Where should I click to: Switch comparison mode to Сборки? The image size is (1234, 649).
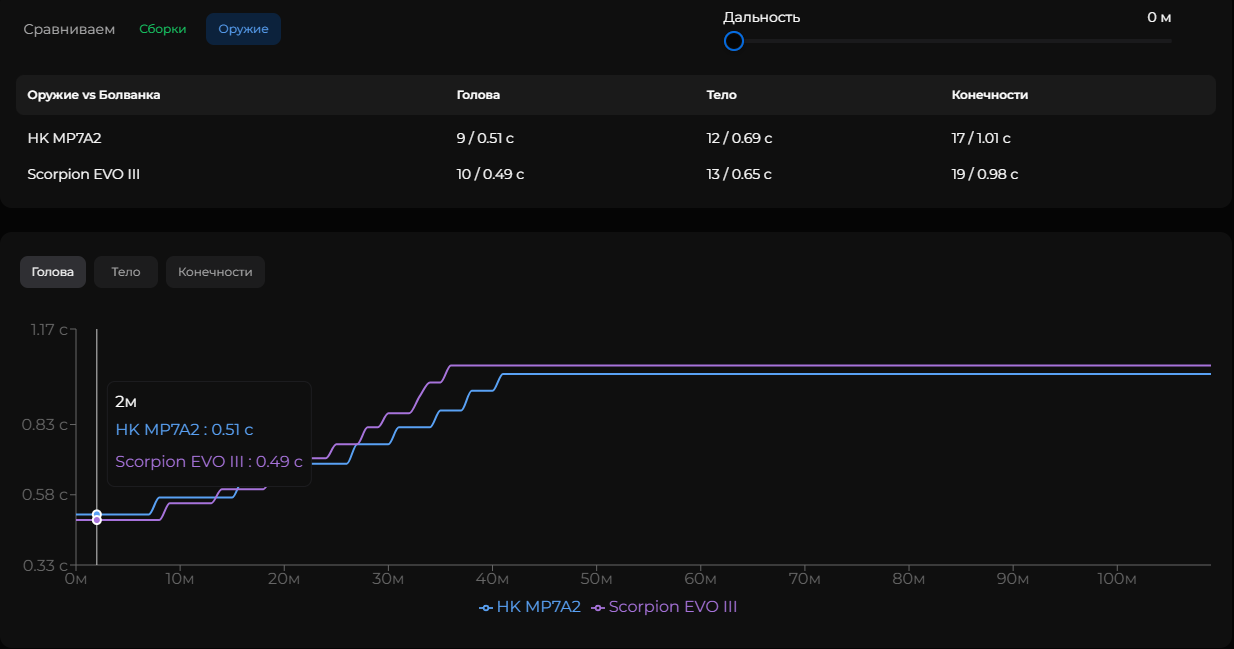[163, 29]
